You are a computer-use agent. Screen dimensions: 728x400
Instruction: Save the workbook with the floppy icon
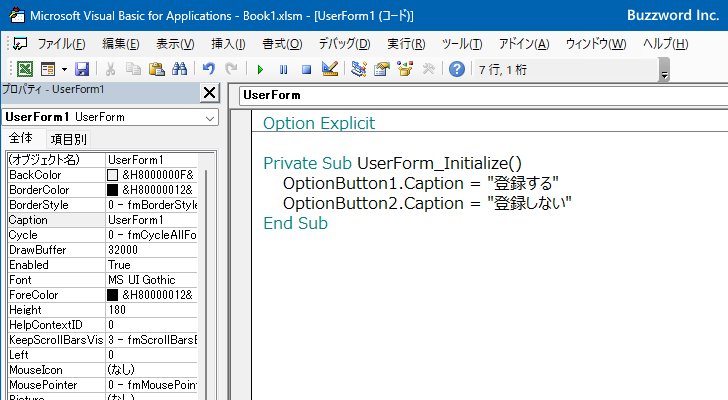point(82,70)
